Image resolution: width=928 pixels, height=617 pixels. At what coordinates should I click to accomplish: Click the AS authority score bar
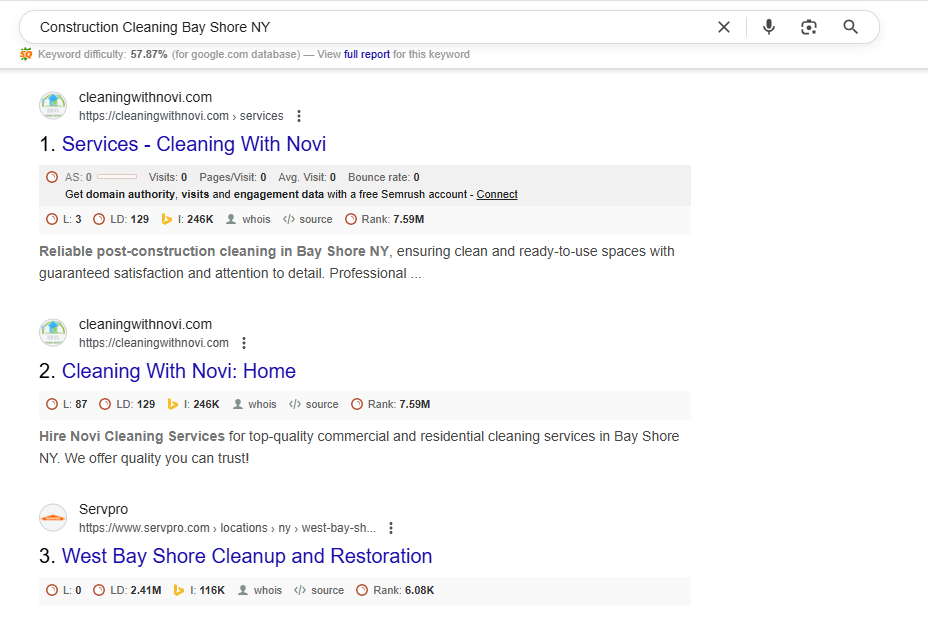(x=117, y=177)
